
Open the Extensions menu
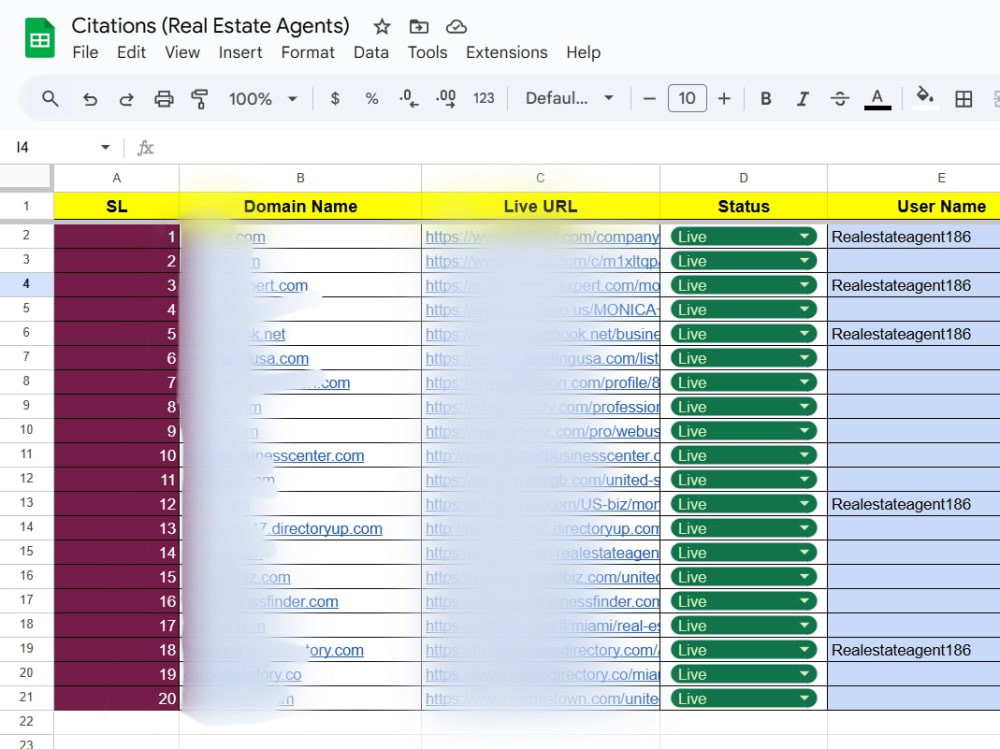[x=506, y=52]
